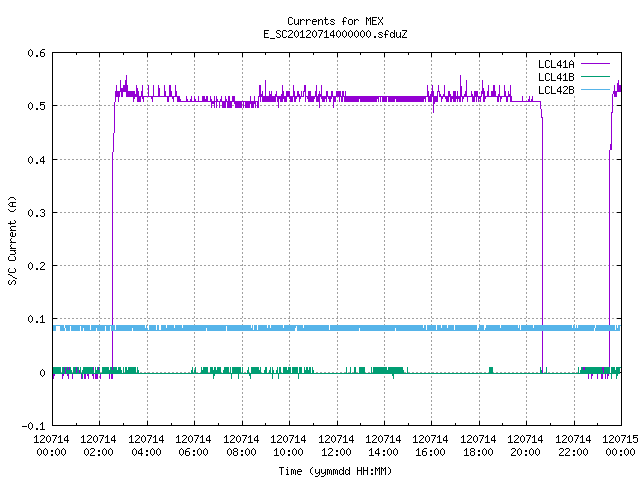Click the y-axis tick value 0.2
The height and width of the screenshot is (480, 640).
click(36, 266)
